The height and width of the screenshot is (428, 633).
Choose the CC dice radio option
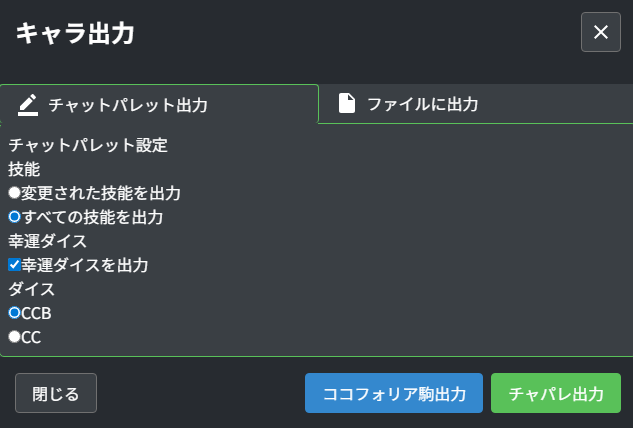[x=15, y=337]
